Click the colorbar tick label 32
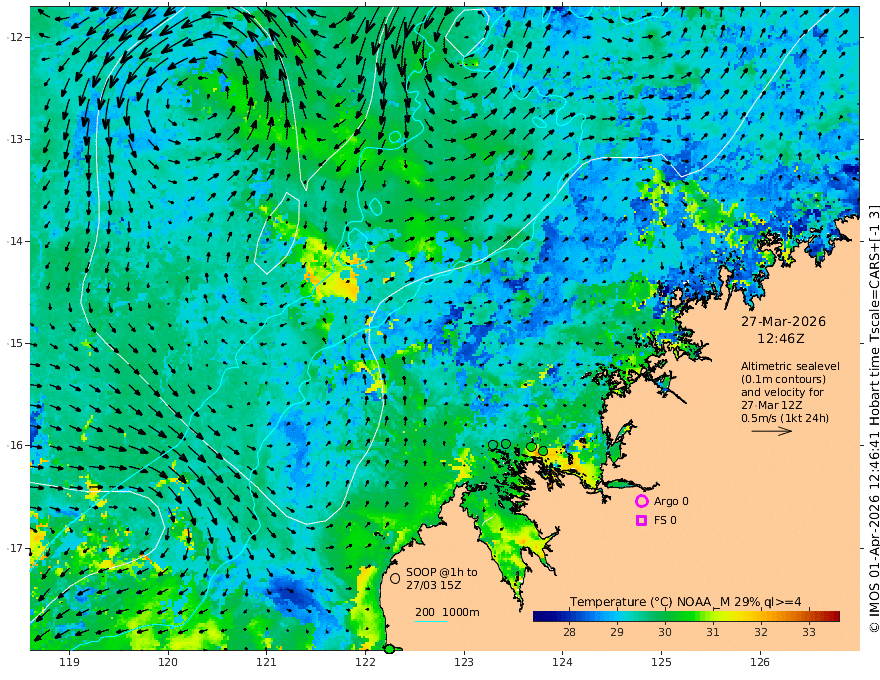This screenshot has height=680, width=880. tap(760, 632)
